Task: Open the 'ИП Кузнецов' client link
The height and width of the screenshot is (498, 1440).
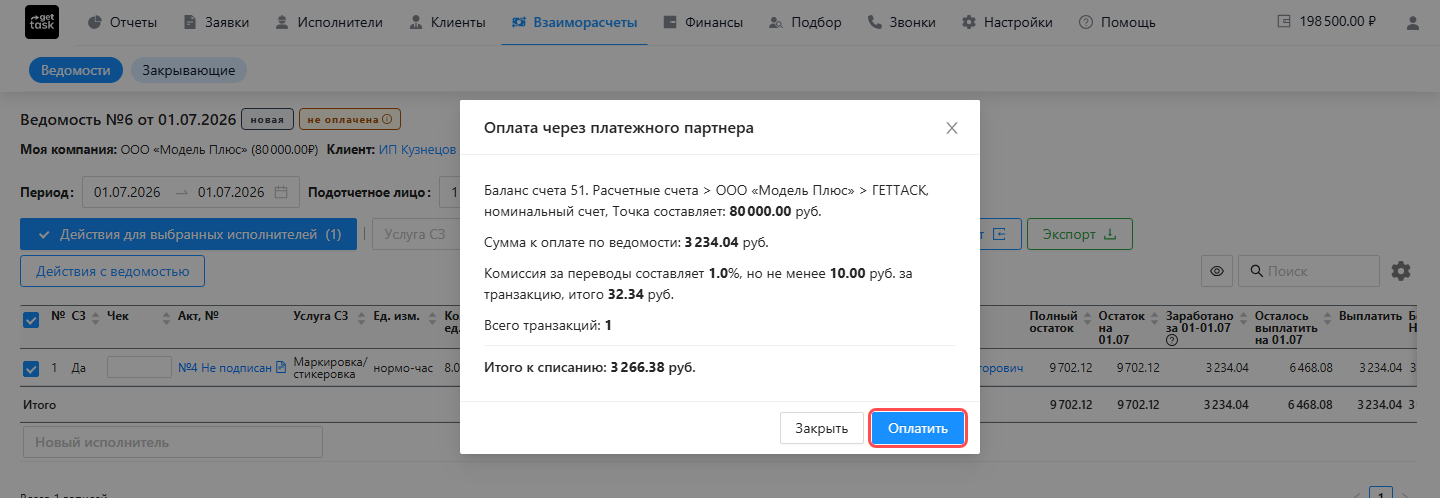Action: 418,150
